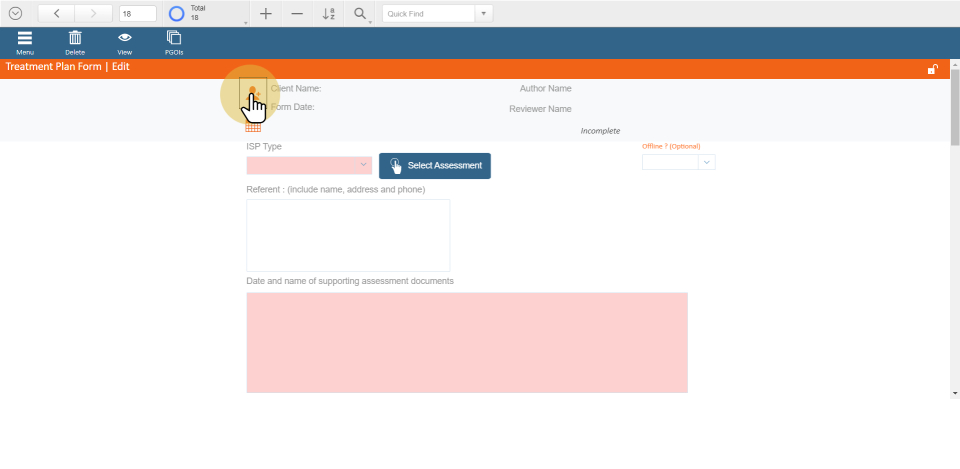
Task: Open the ISP Type dropdown
Action: (309, 164)
